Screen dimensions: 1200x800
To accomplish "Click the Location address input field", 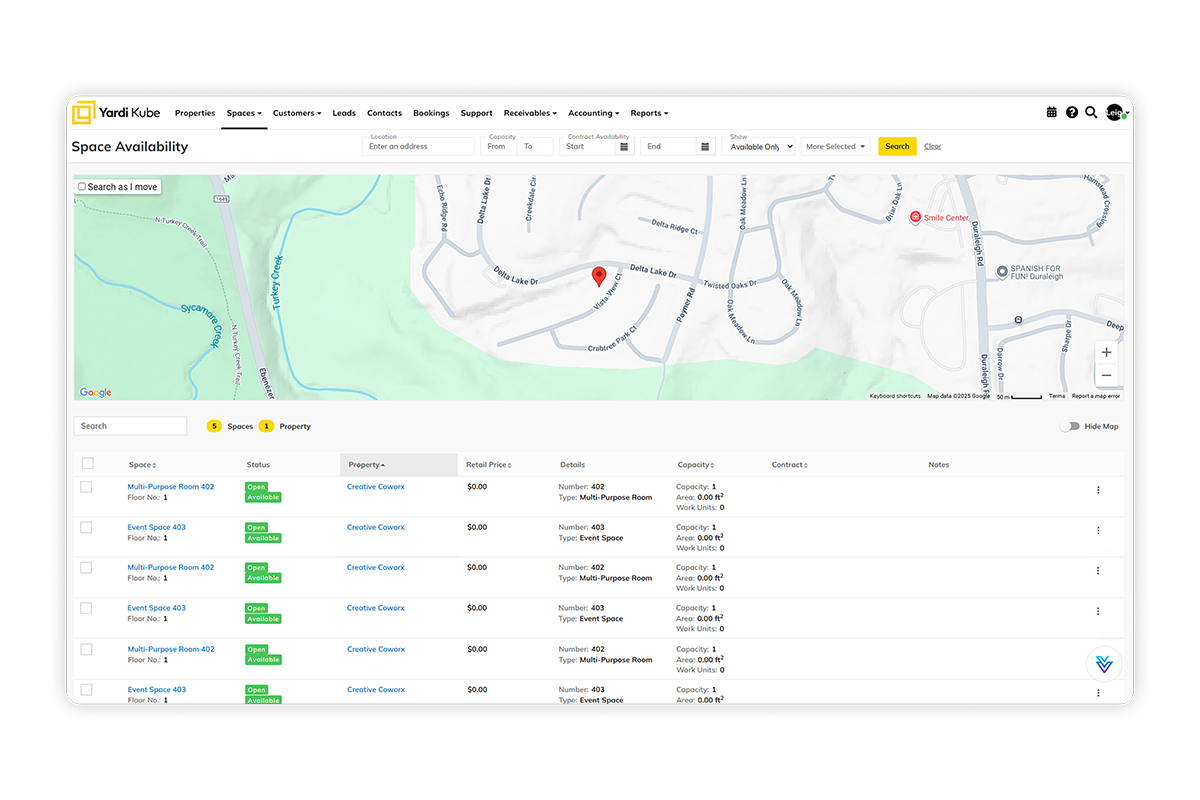I will tap(418, 147).
